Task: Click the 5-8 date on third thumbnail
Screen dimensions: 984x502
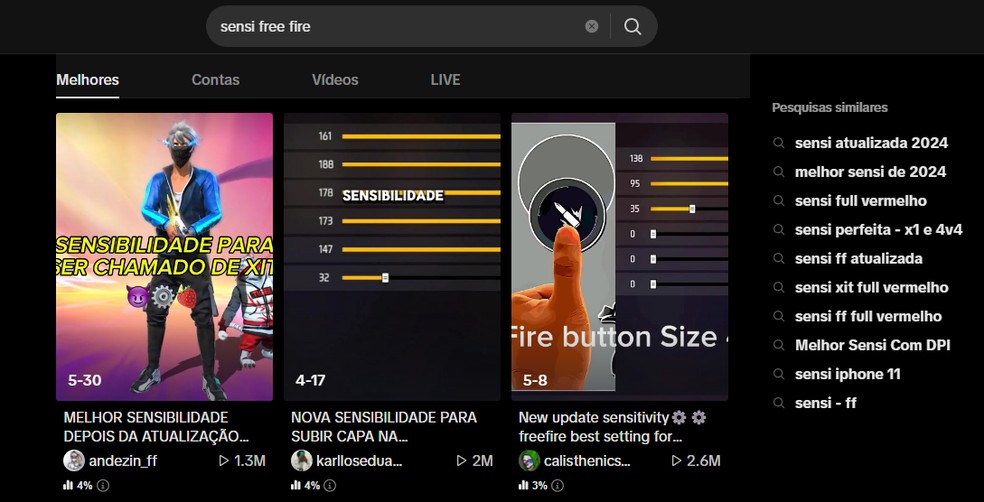Action: (x=535, y=380)
